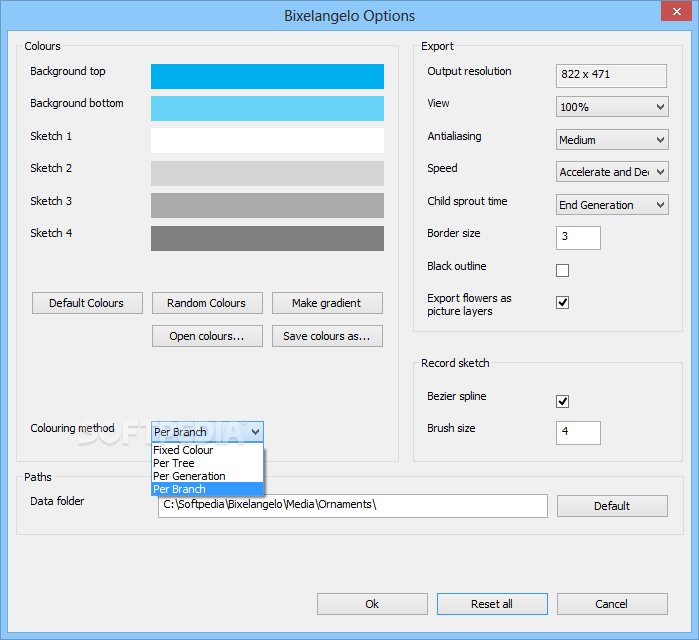
Task: Click Reset all button
Action: coord(492,604)
